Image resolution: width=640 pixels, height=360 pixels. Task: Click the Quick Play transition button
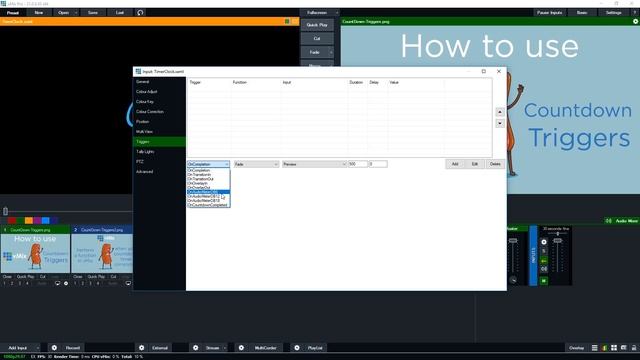[x=317, y=25]
